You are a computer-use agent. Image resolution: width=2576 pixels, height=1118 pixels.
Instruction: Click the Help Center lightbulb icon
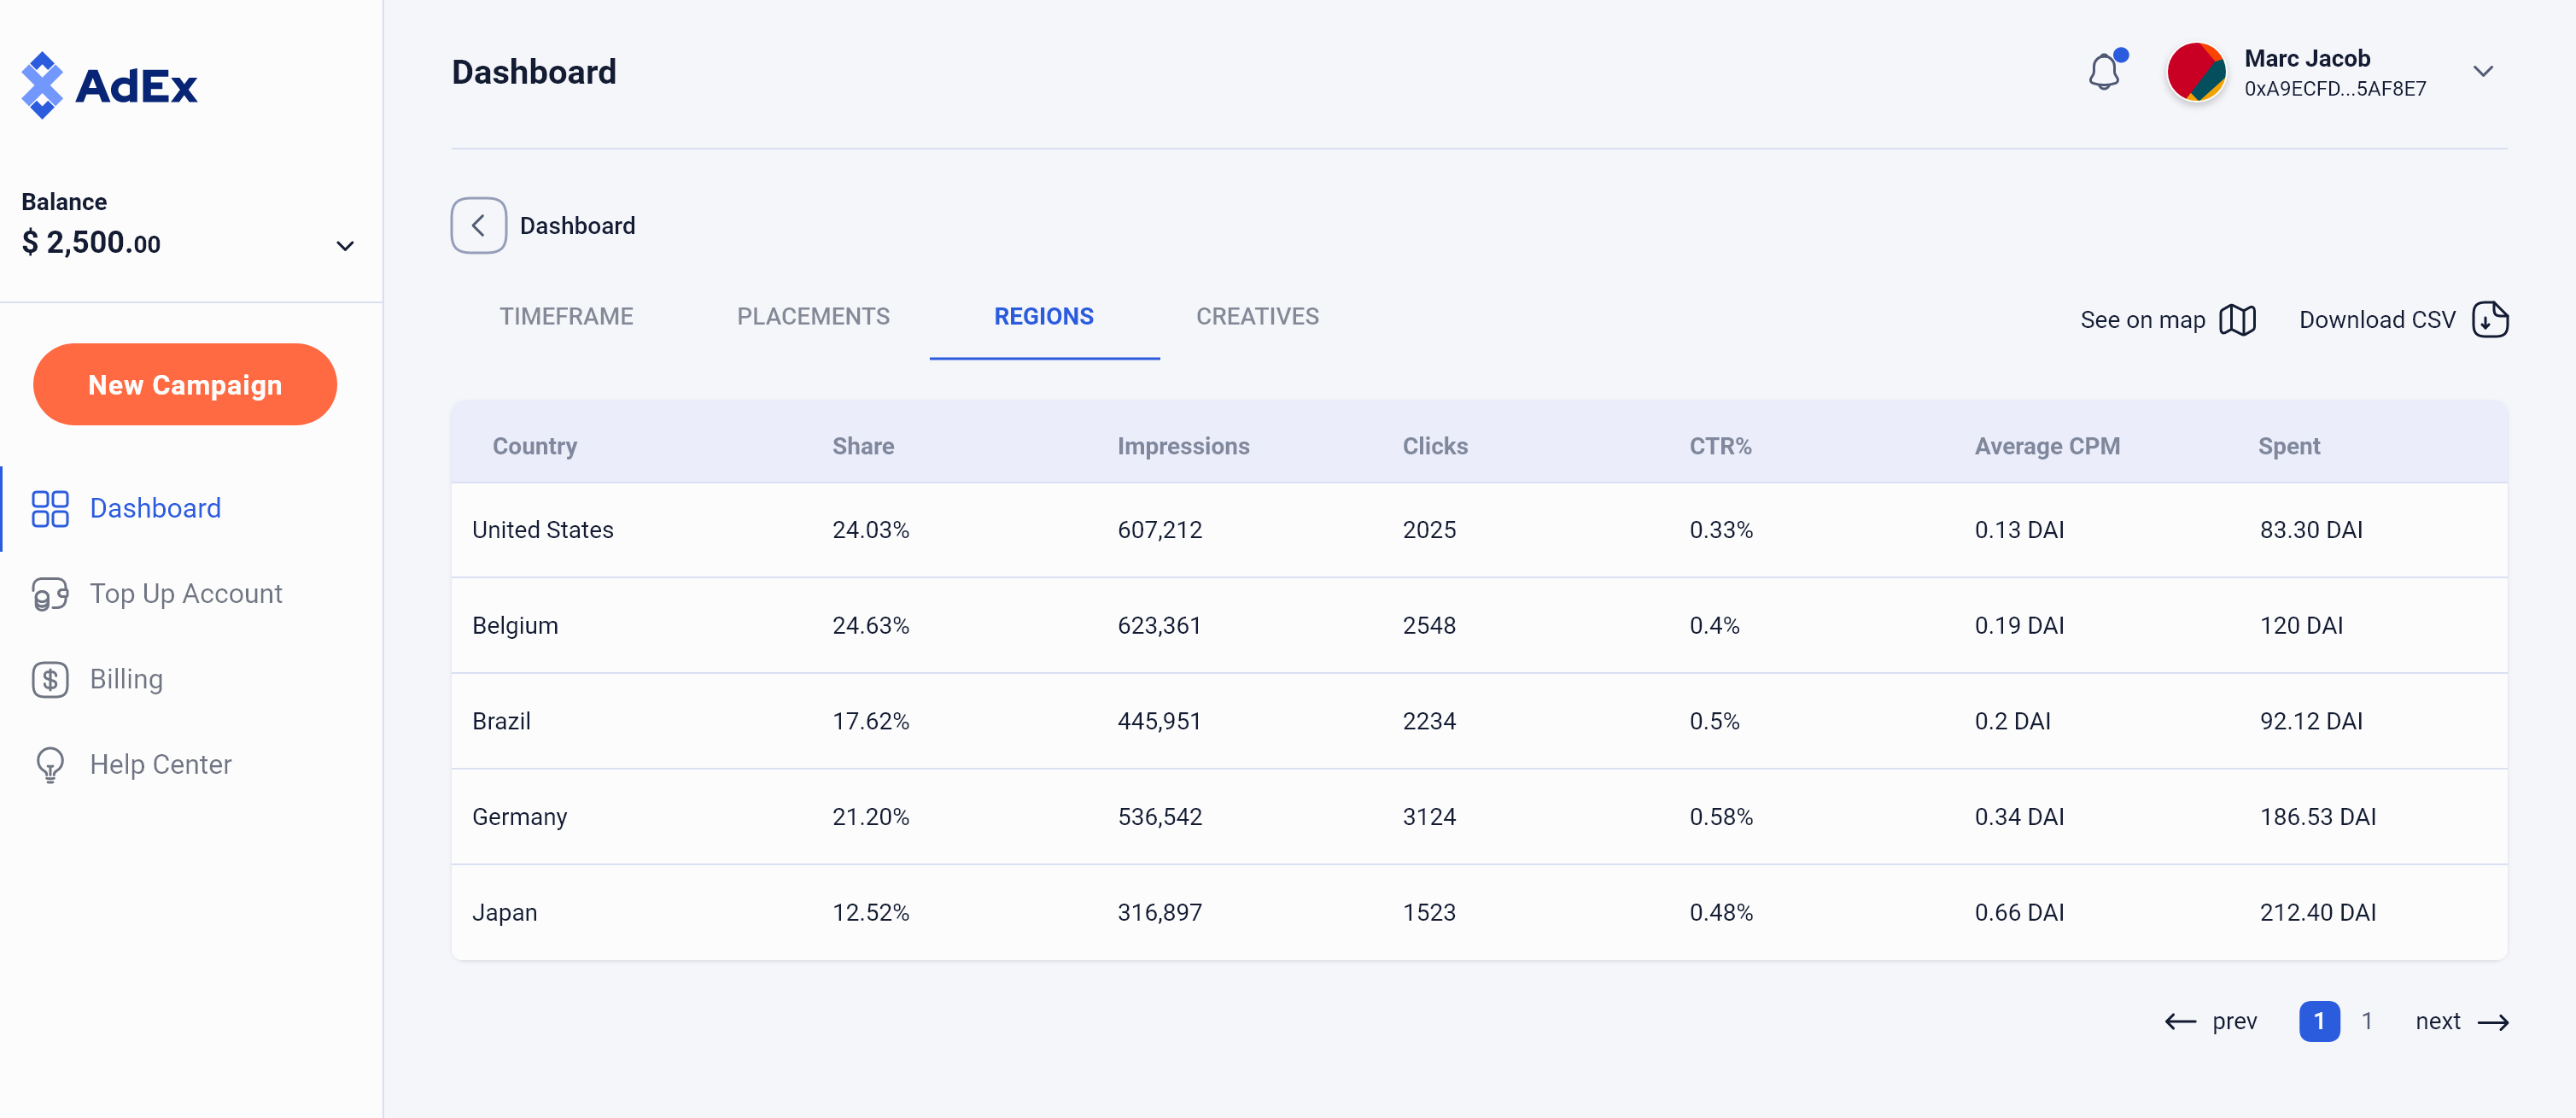click(x=51, y=764)
